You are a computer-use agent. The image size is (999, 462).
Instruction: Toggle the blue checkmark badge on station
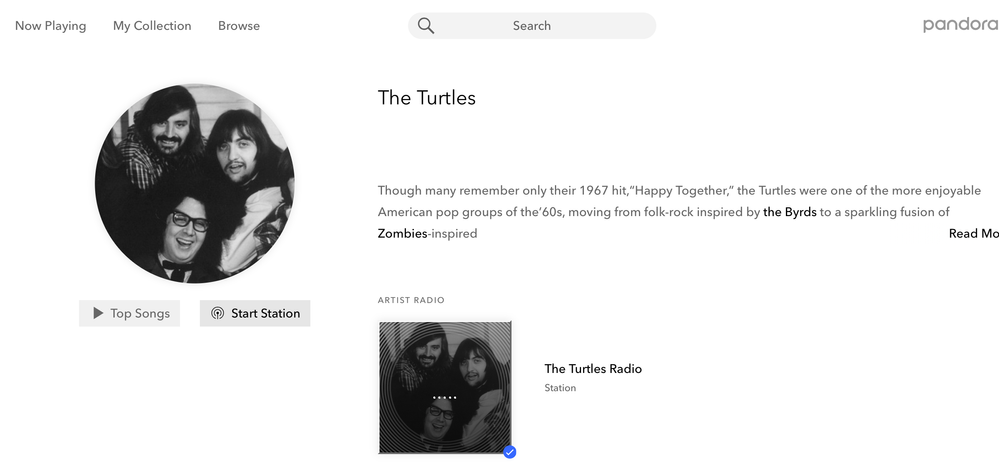[x=510, y=452]
